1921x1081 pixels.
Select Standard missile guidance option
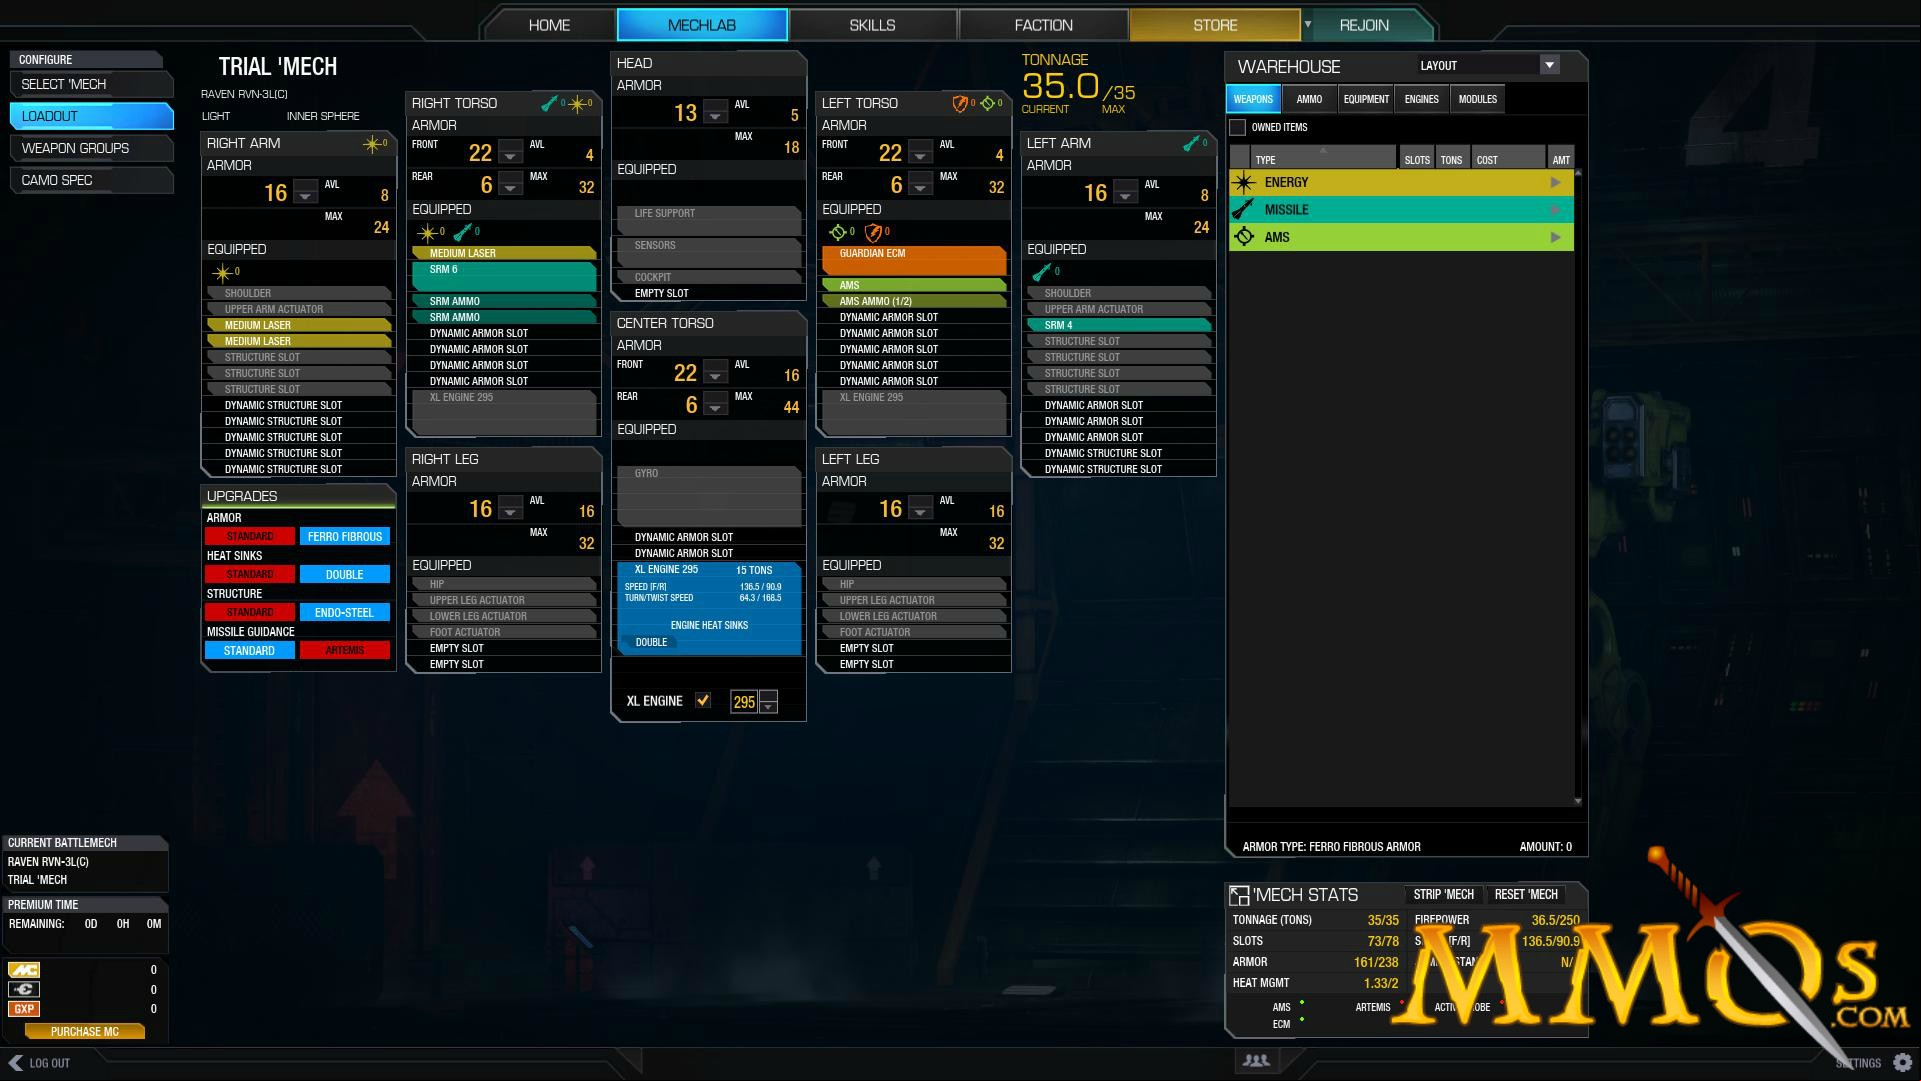[x=250, y=651]
